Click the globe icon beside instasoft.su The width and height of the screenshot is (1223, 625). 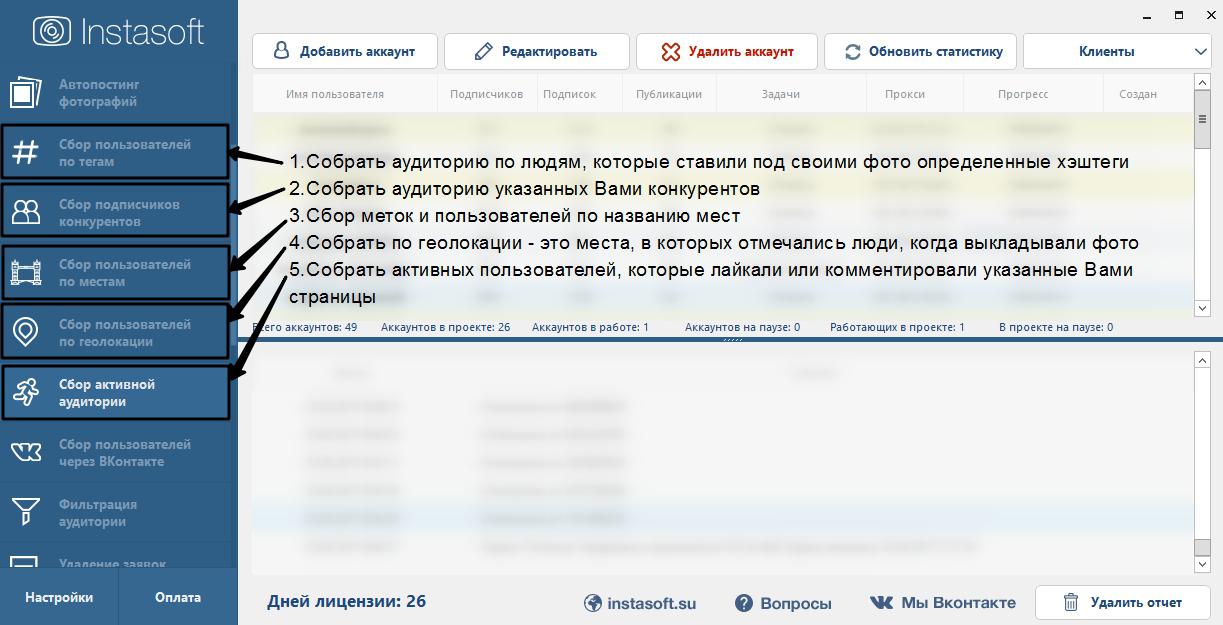[x=593, y=603]
